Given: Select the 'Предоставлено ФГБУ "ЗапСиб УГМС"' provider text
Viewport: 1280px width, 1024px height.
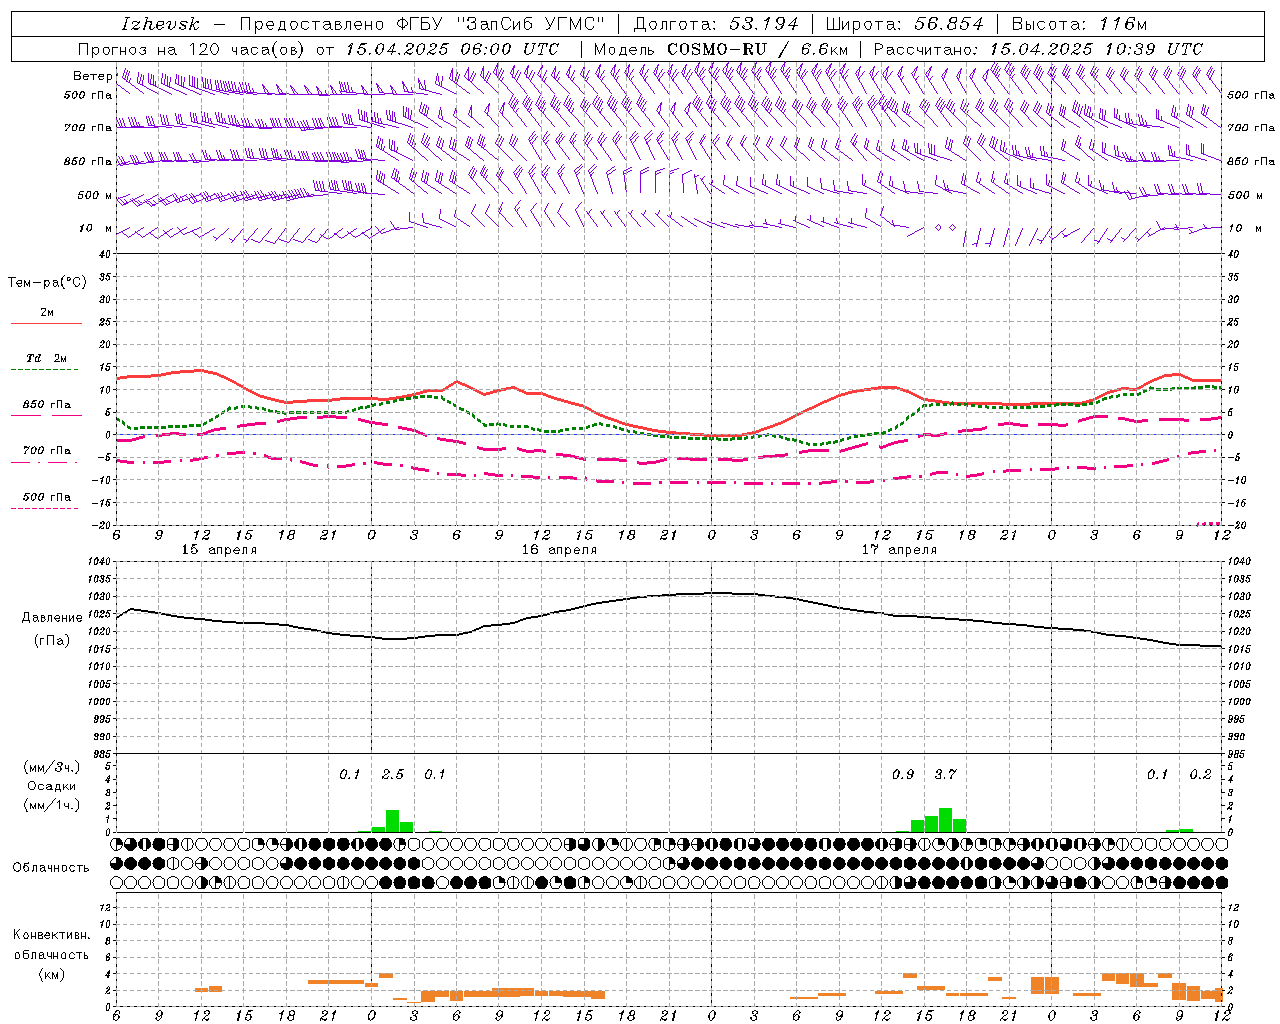Looking at the screenshot, I should click(x=422, y=24).
